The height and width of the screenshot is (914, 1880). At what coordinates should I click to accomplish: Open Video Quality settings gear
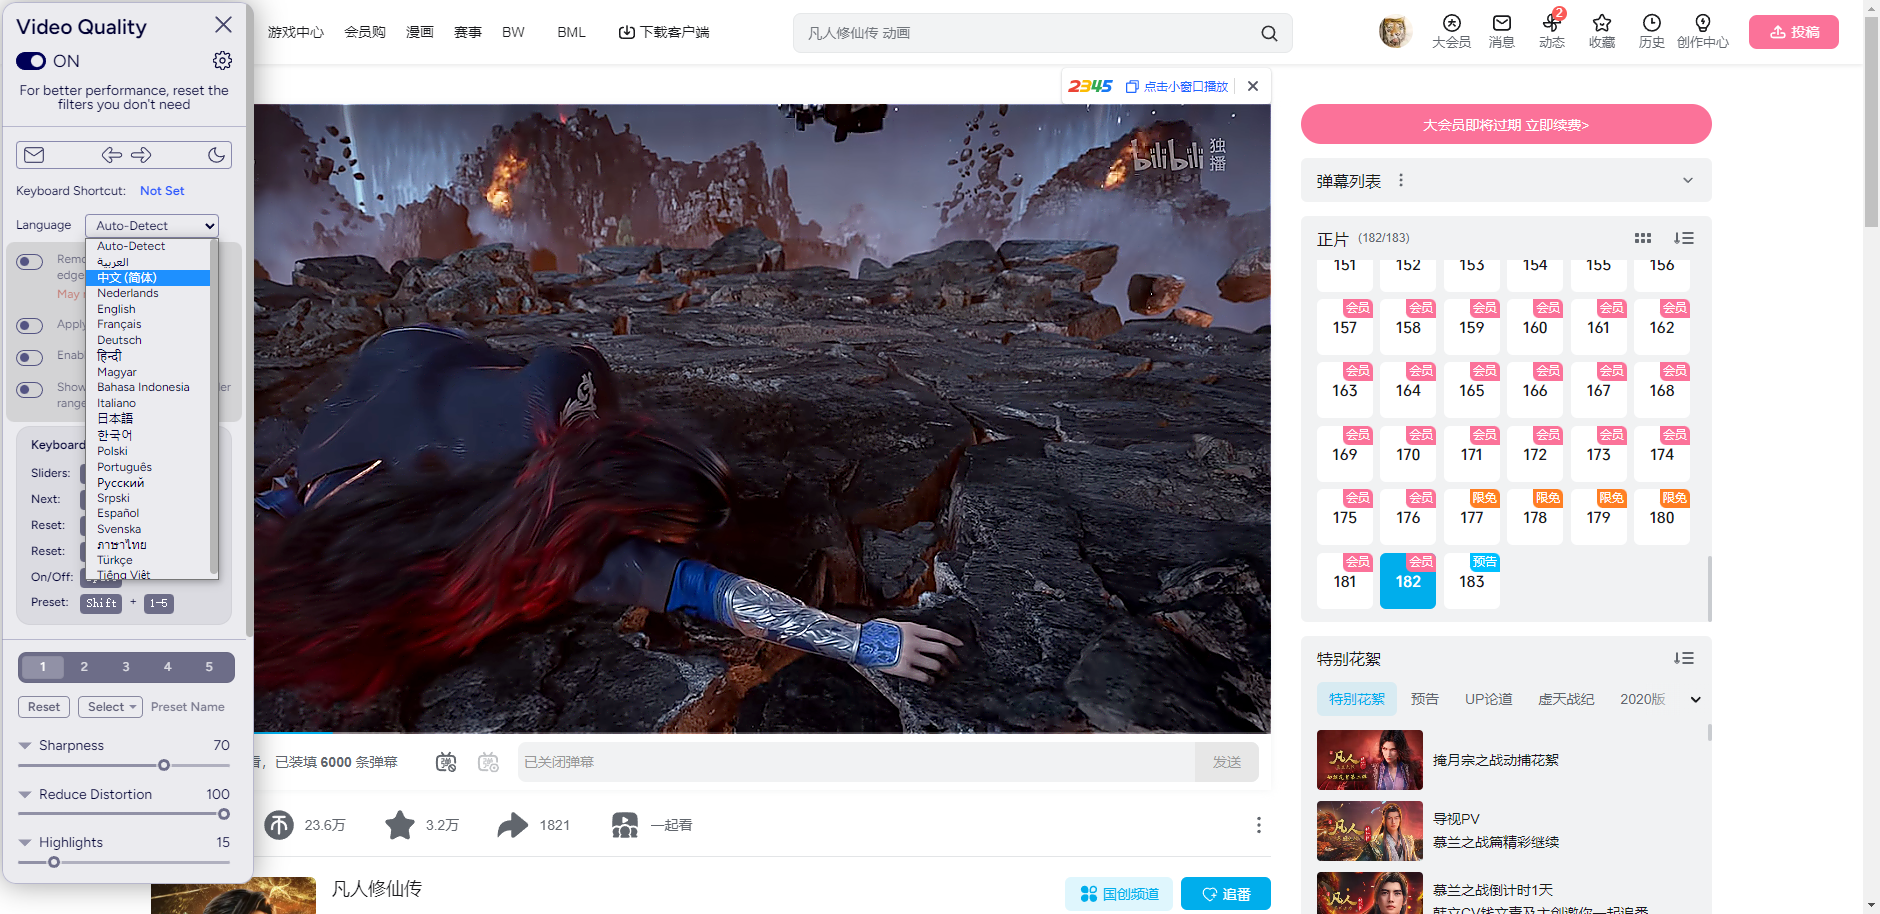222,61
